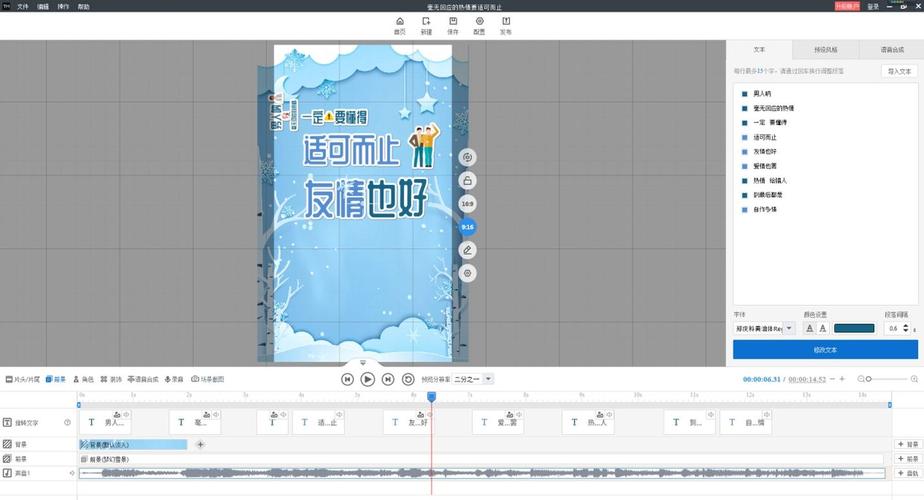The height and width of the screenshot is (500, 924).
Task: Switch canvas ratio to 16:9
Action: (467, 204)
